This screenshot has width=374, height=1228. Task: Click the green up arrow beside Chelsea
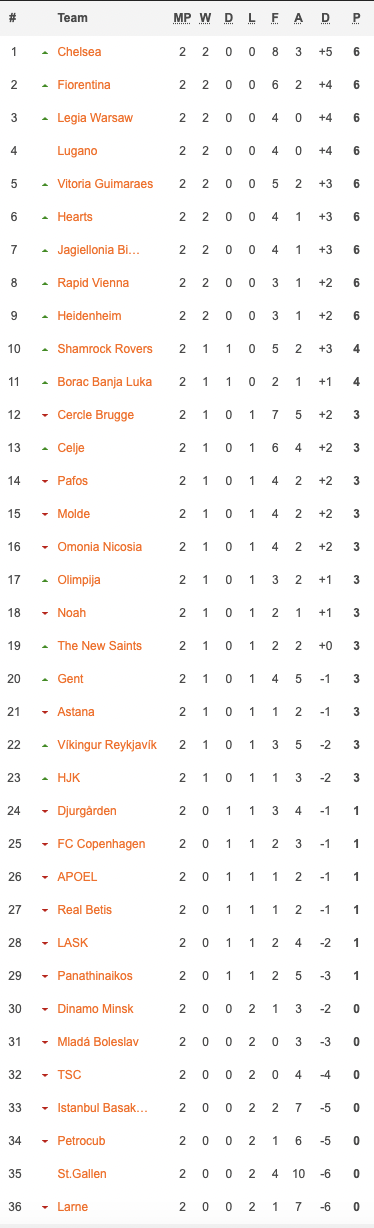44,52
